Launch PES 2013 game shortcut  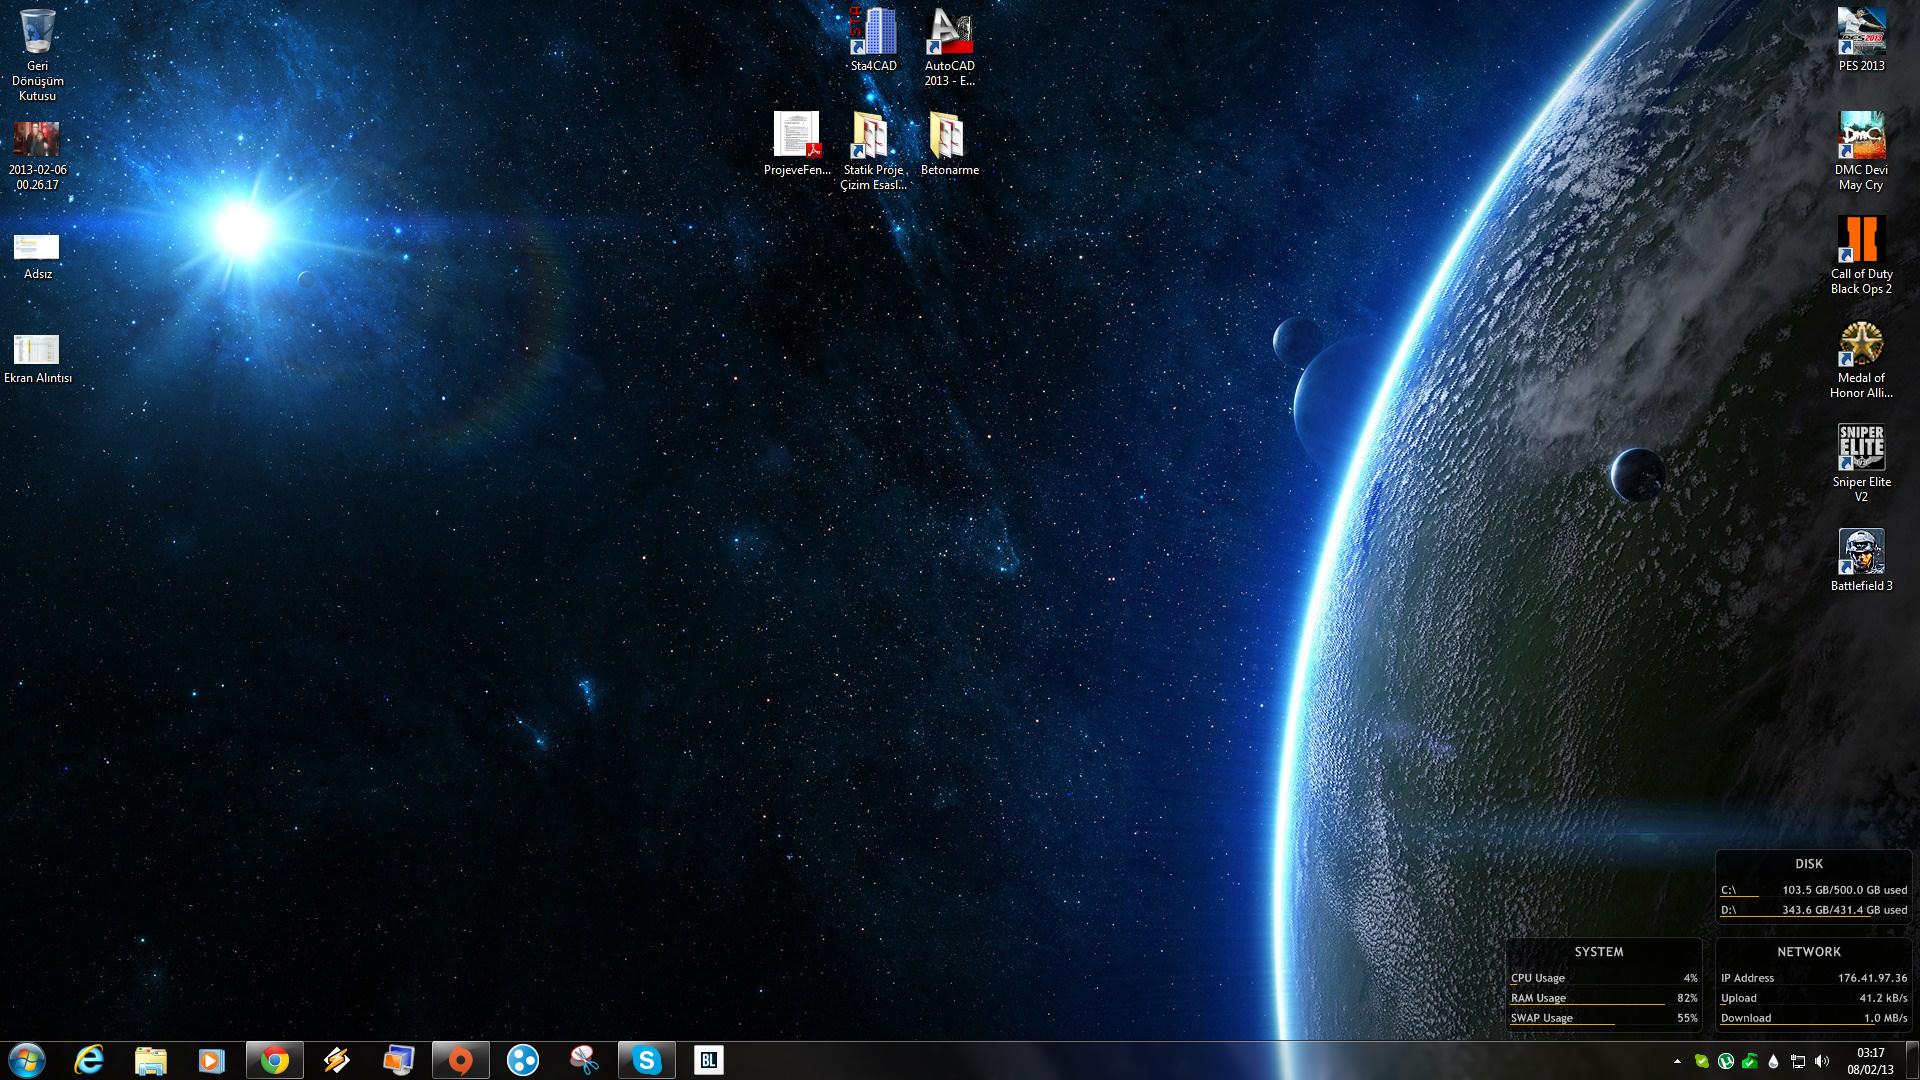[1861, 40]
